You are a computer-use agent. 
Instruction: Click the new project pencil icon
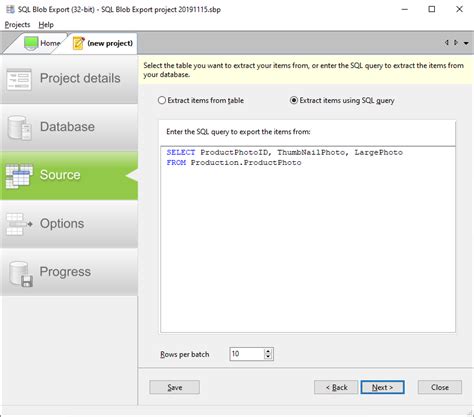point(79,43)
